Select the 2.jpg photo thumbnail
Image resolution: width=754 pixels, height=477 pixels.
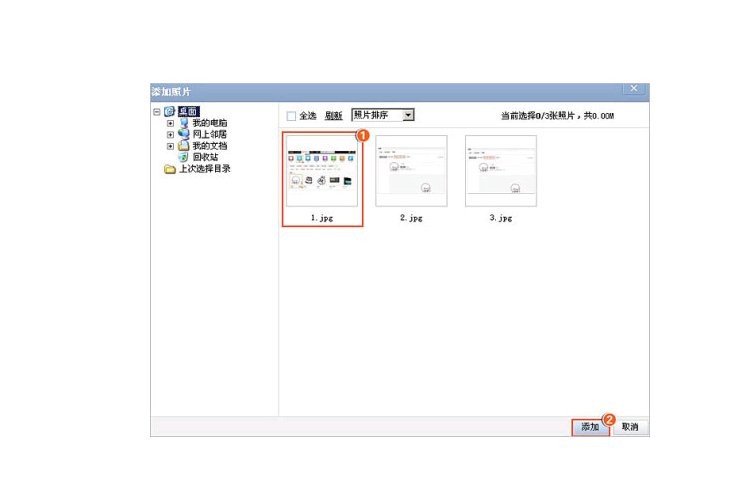click(x=411, y=171)
